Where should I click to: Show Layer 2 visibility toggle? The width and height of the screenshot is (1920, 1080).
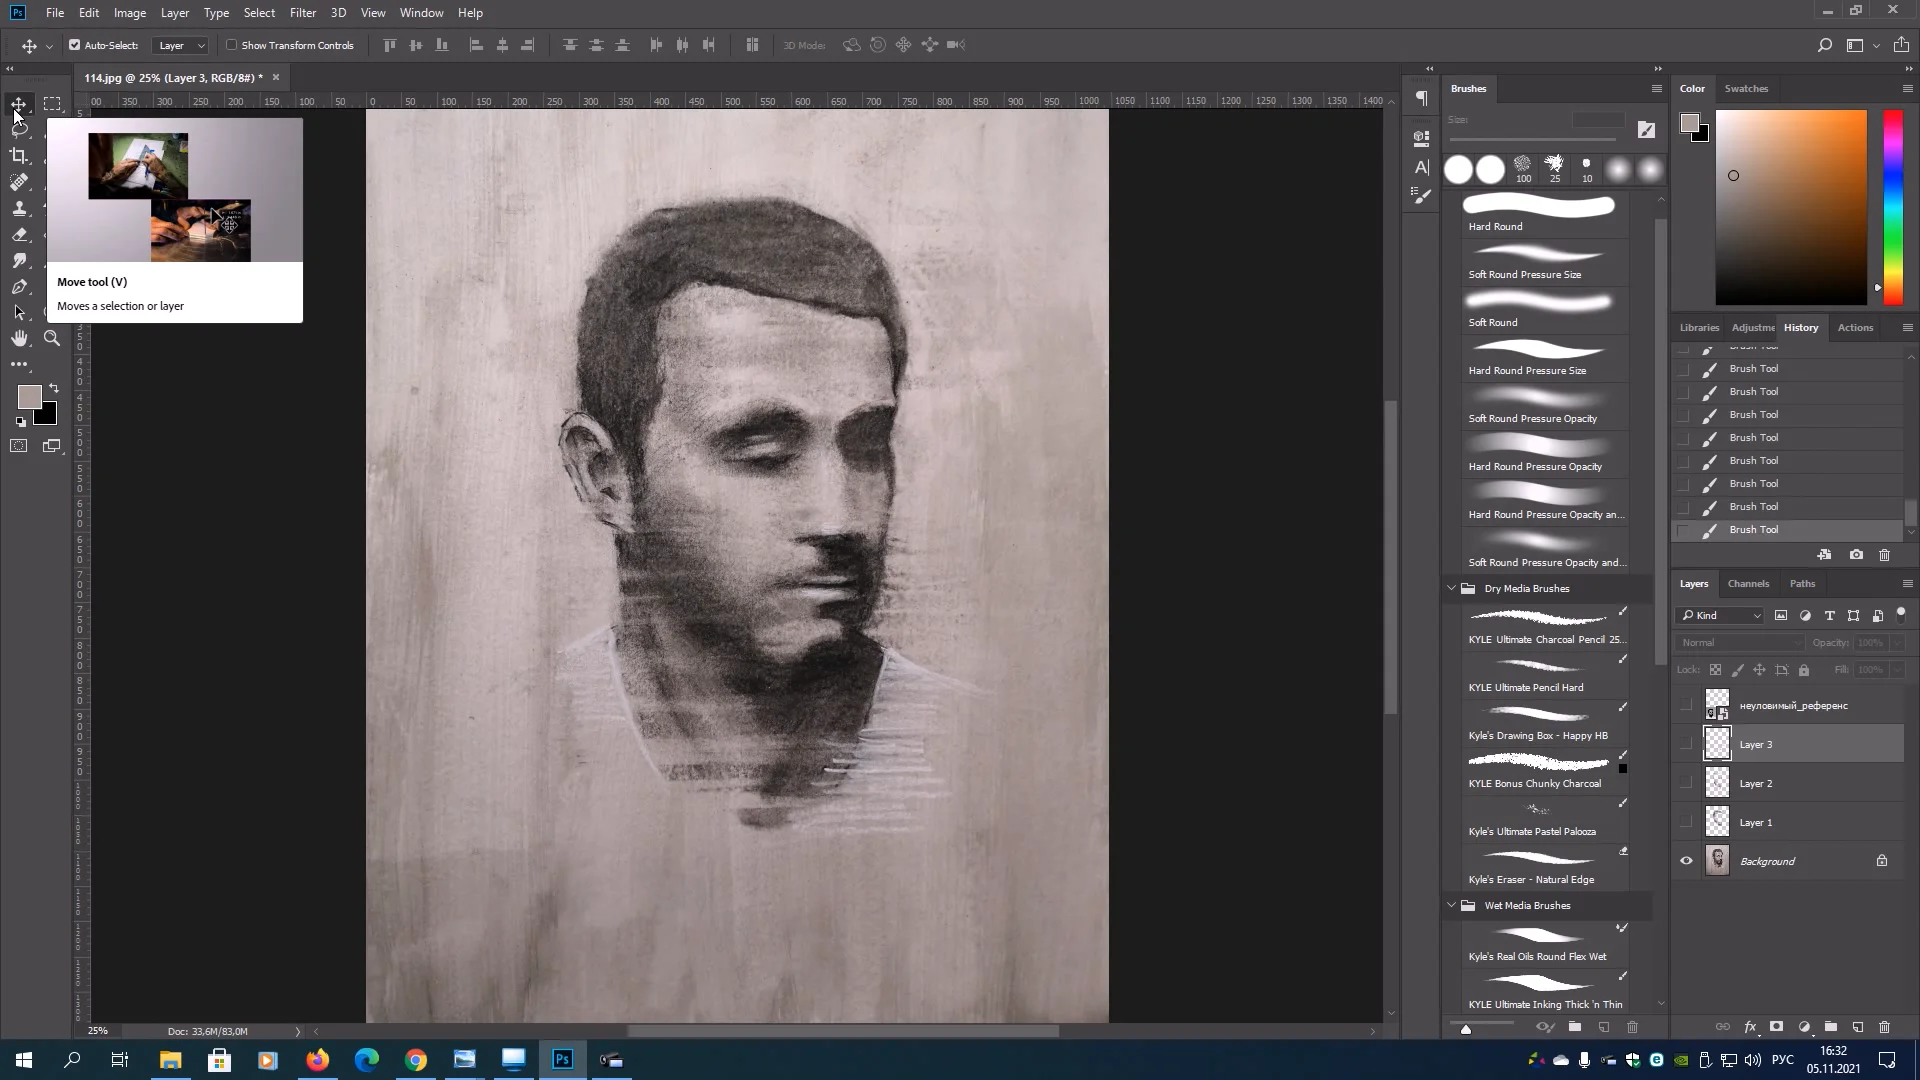1686,783
